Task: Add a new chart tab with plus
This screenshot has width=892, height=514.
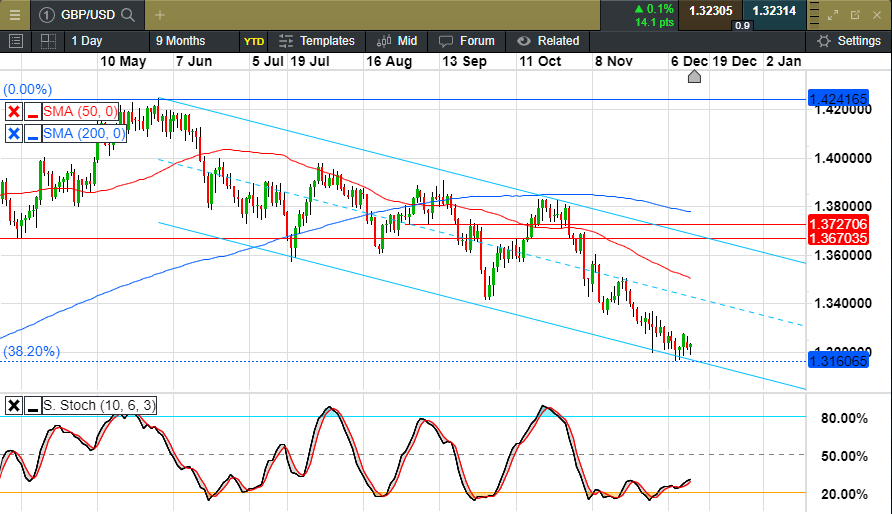Action: pos(160,15)
